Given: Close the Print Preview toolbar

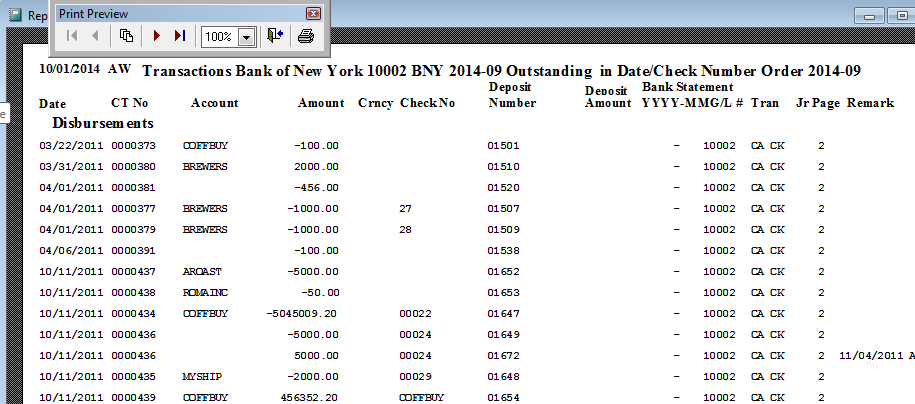Looking at the screenshot, I should pos(313,13).
